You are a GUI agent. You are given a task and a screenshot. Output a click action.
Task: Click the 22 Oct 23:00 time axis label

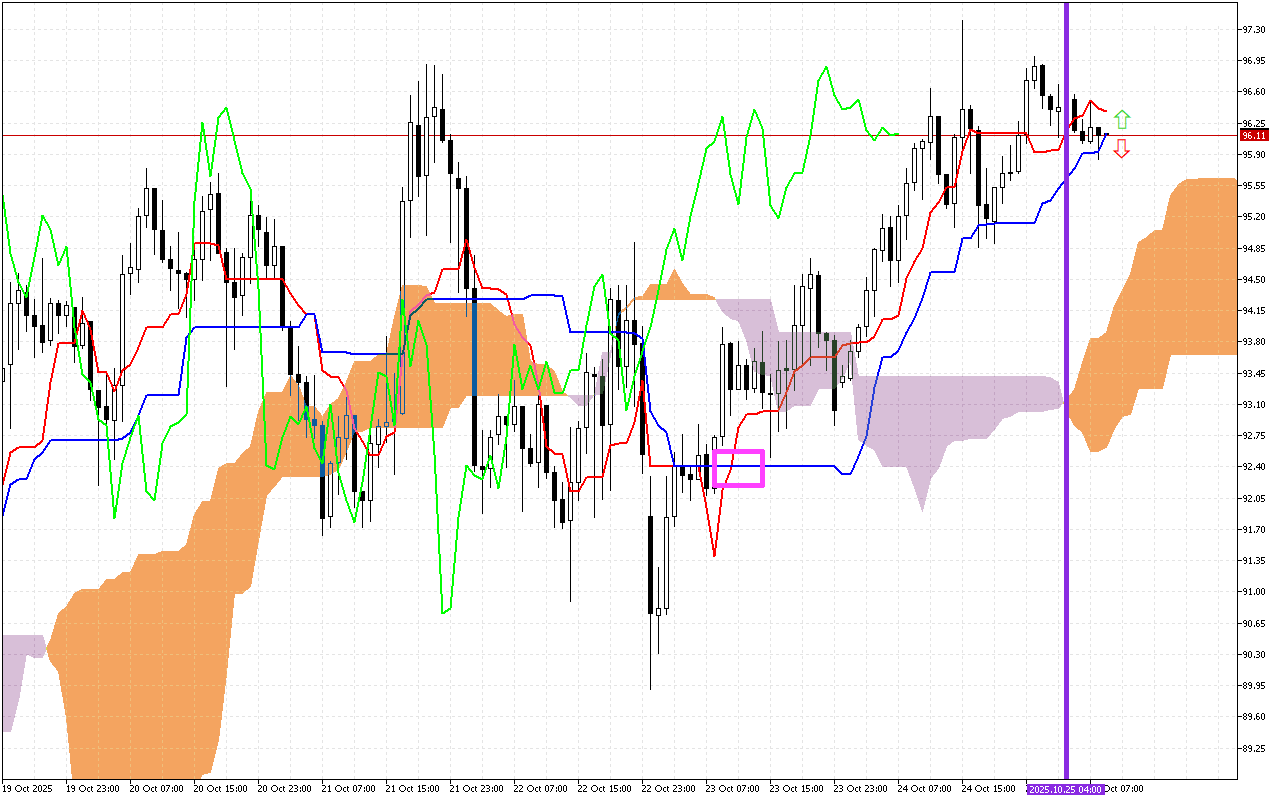(x=669, y=788)
